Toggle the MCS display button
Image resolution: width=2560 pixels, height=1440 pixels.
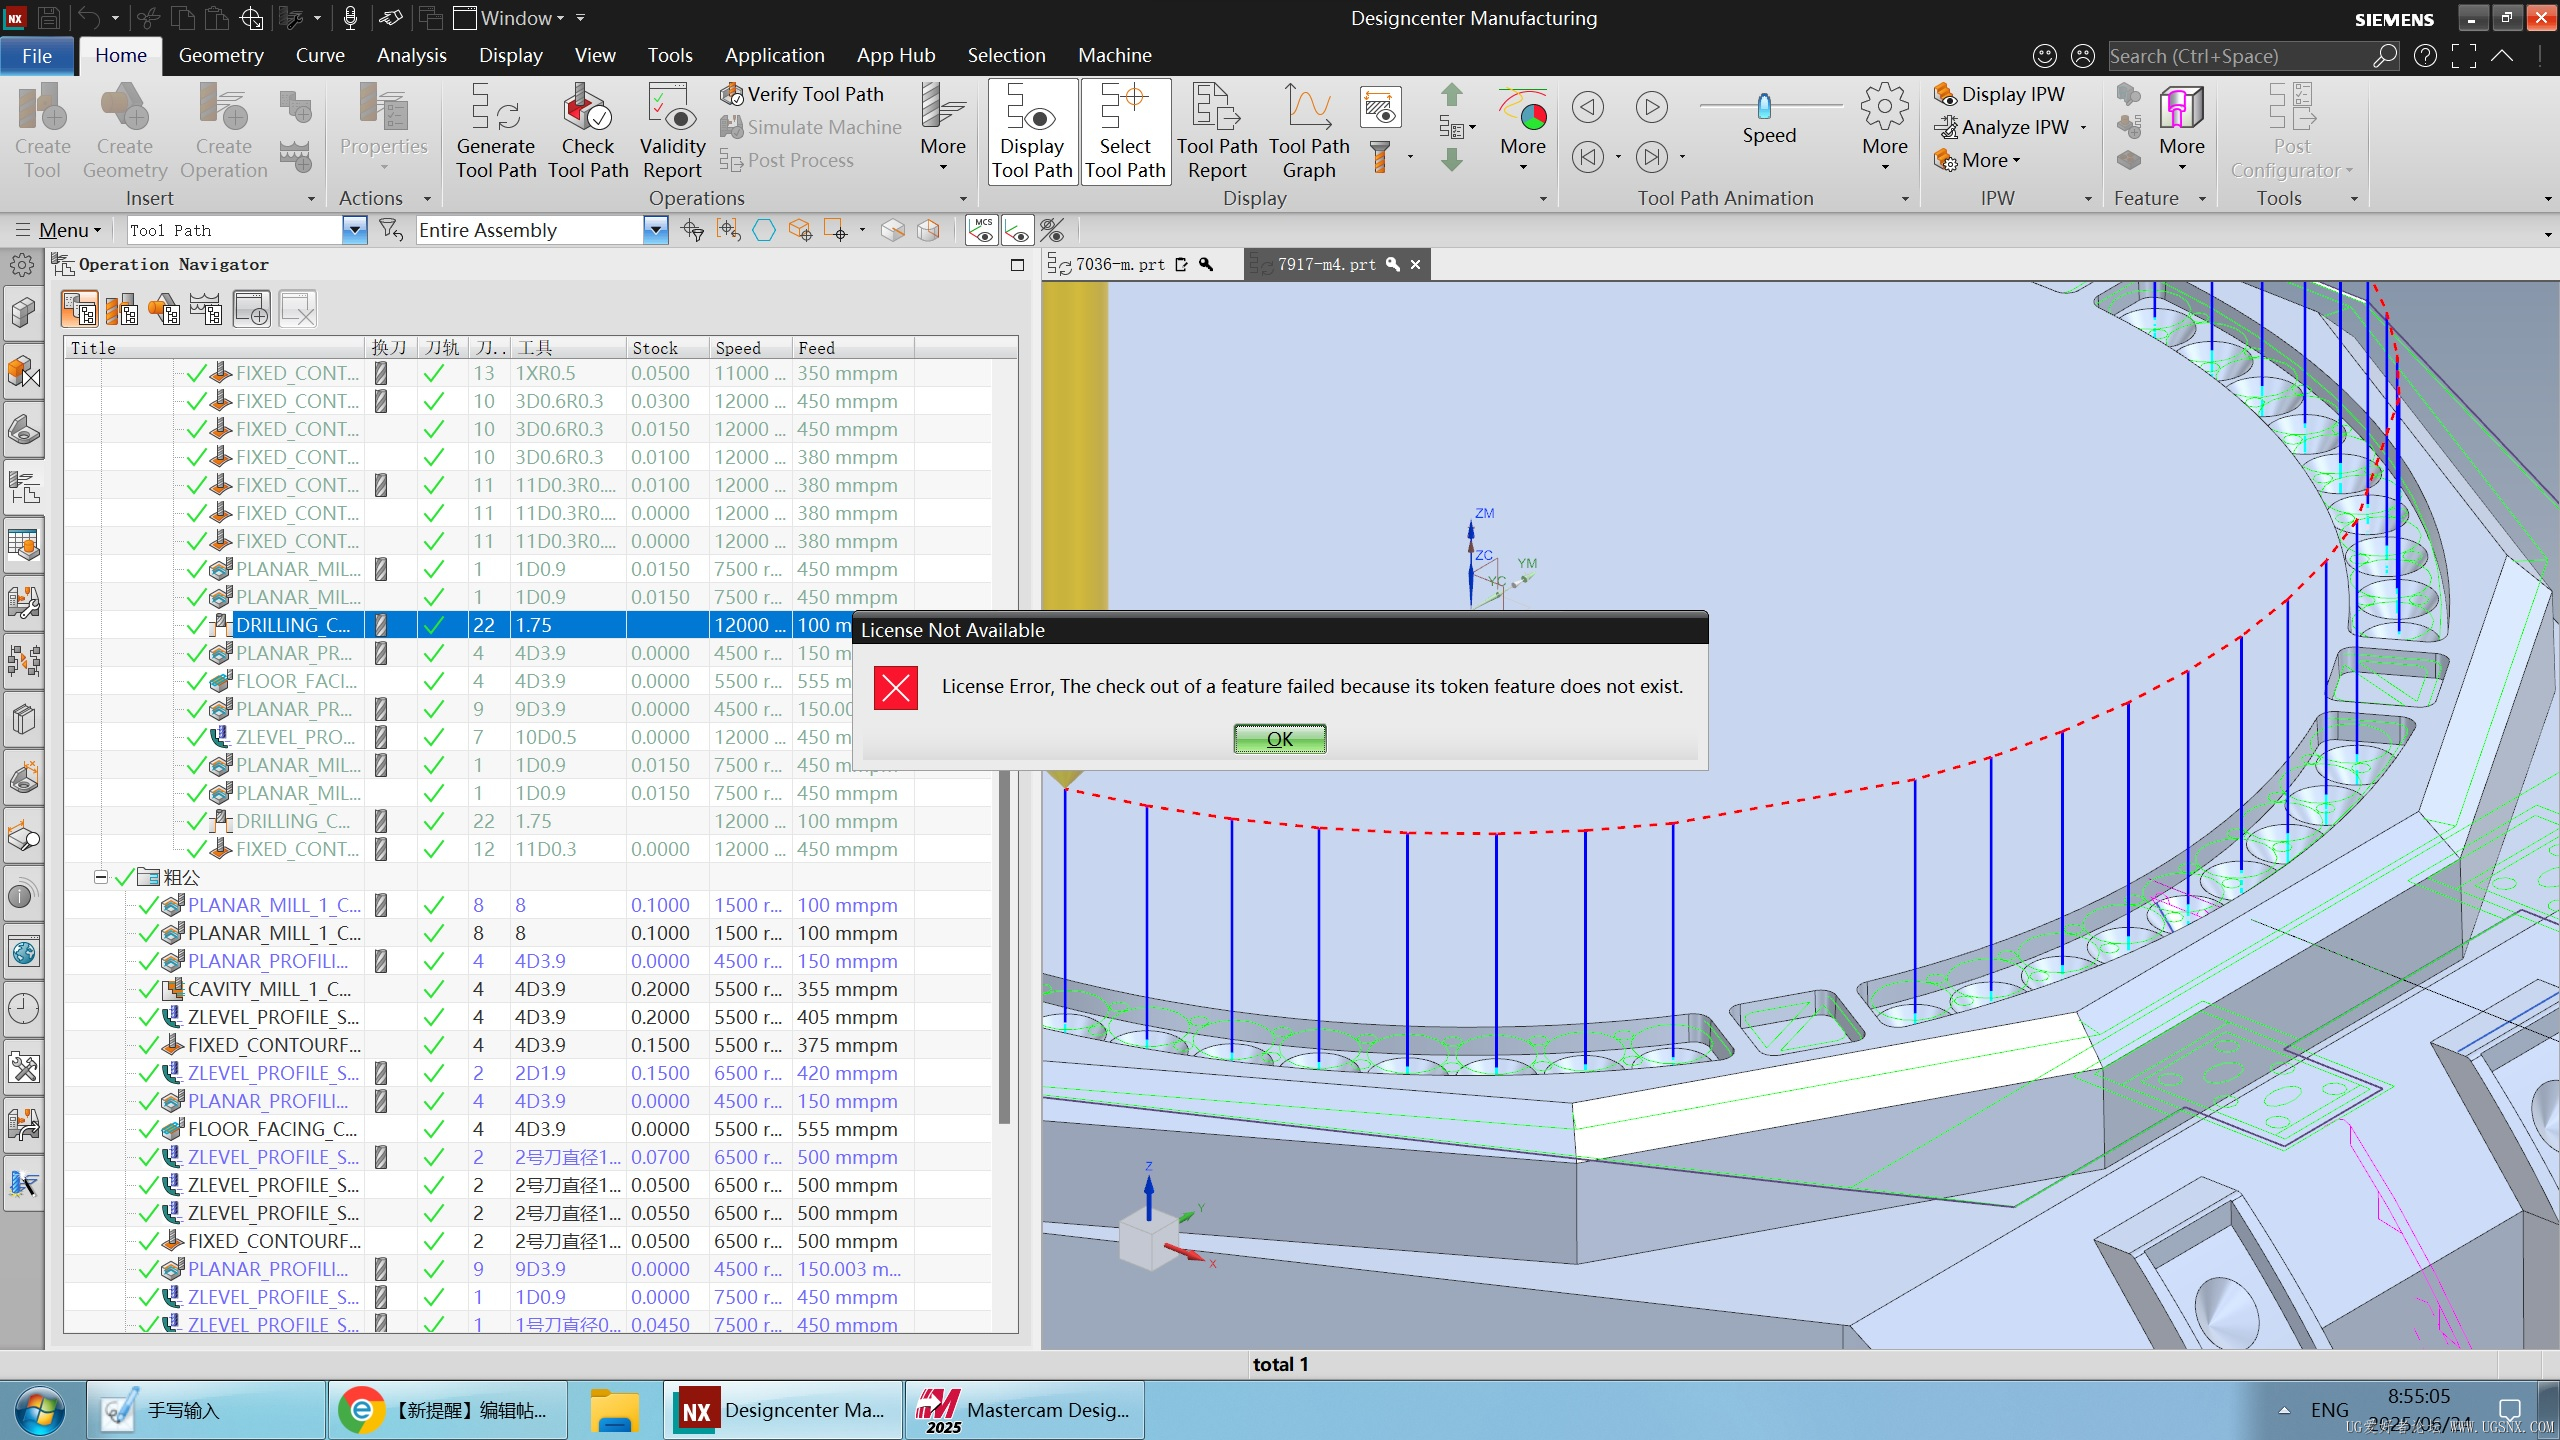982,230
